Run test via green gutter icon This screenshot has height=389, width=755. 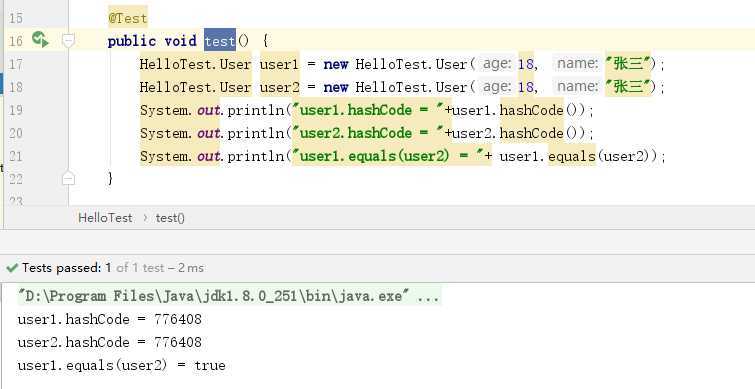point(40,39)
